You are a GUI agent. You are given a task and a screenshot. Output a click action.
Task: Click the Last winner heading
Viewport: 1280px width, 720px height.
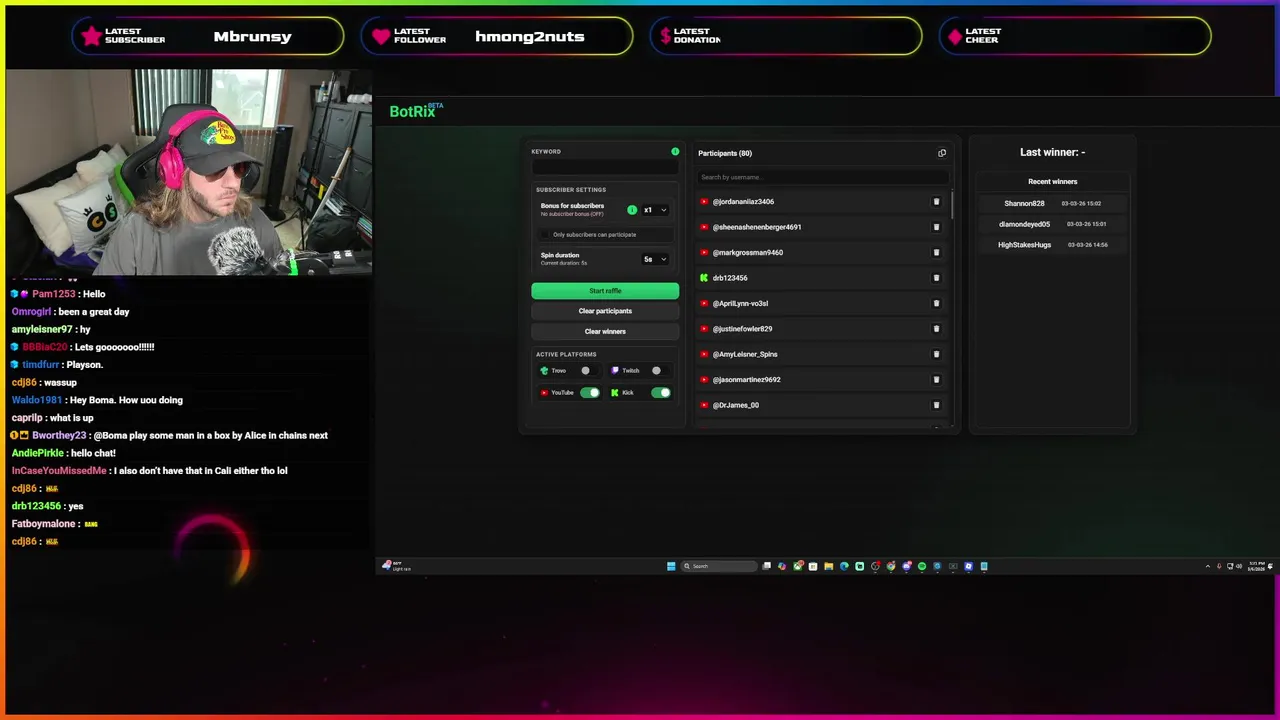coord(1052,152)
